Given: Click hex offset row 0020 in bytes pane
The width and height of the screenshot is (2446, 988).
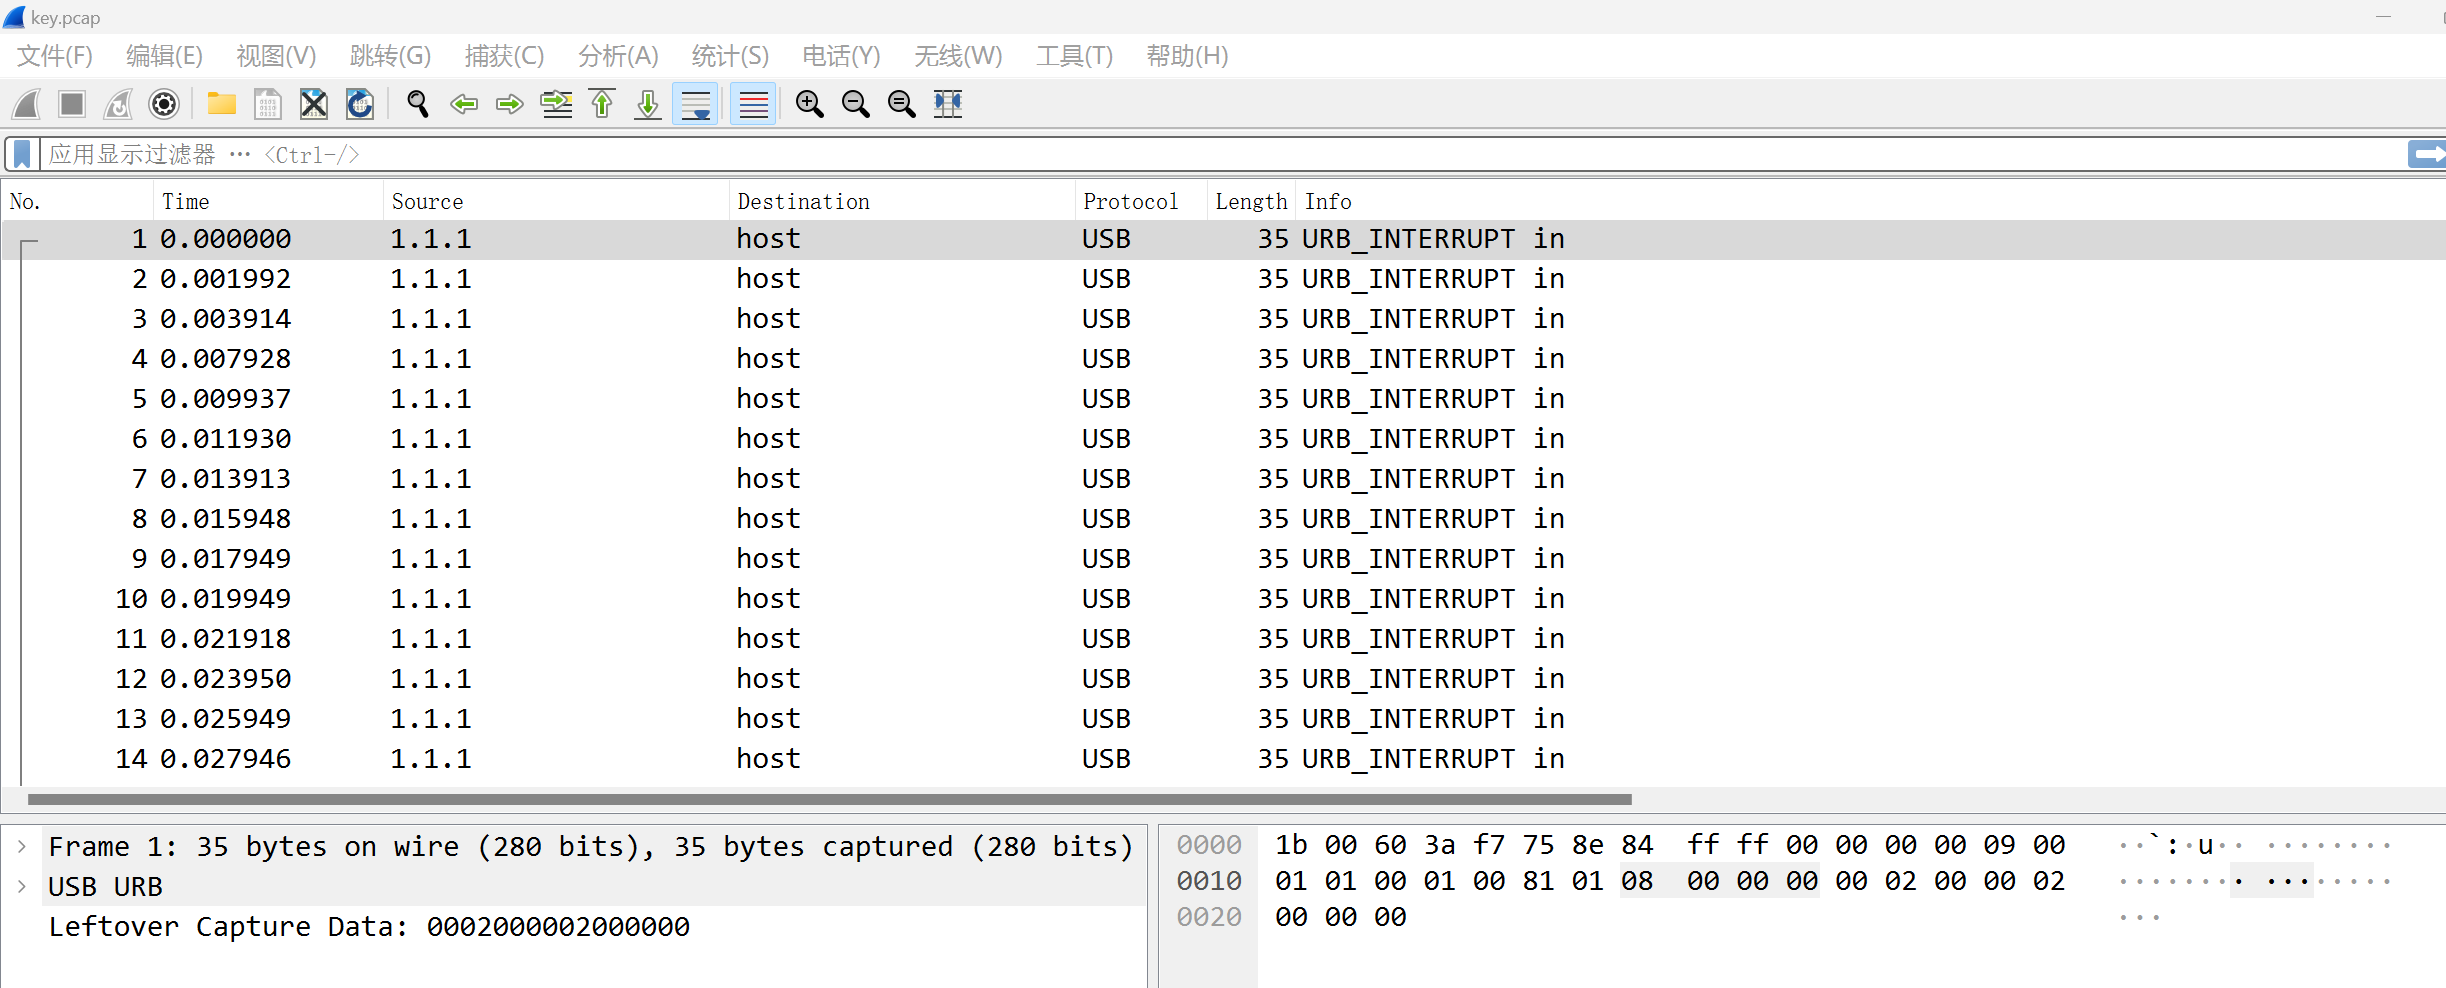Looking at the screenshot, I should (1209, 917).
